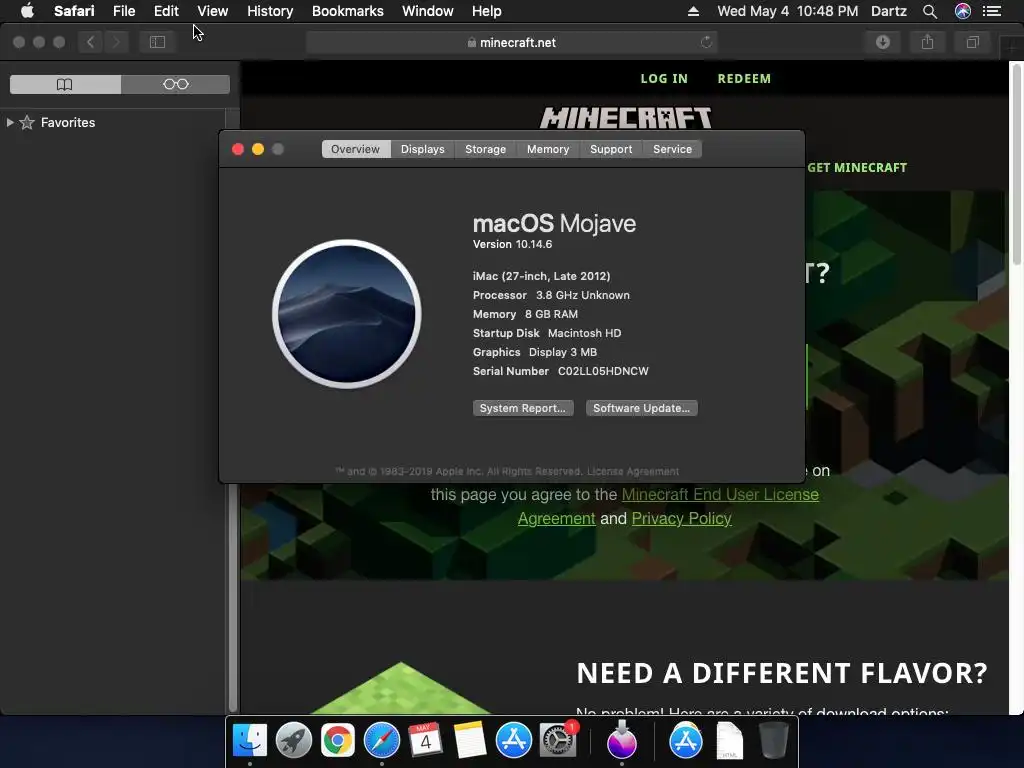
Task: Select the Overview tab in About This Mac
Action: point(355,149)
